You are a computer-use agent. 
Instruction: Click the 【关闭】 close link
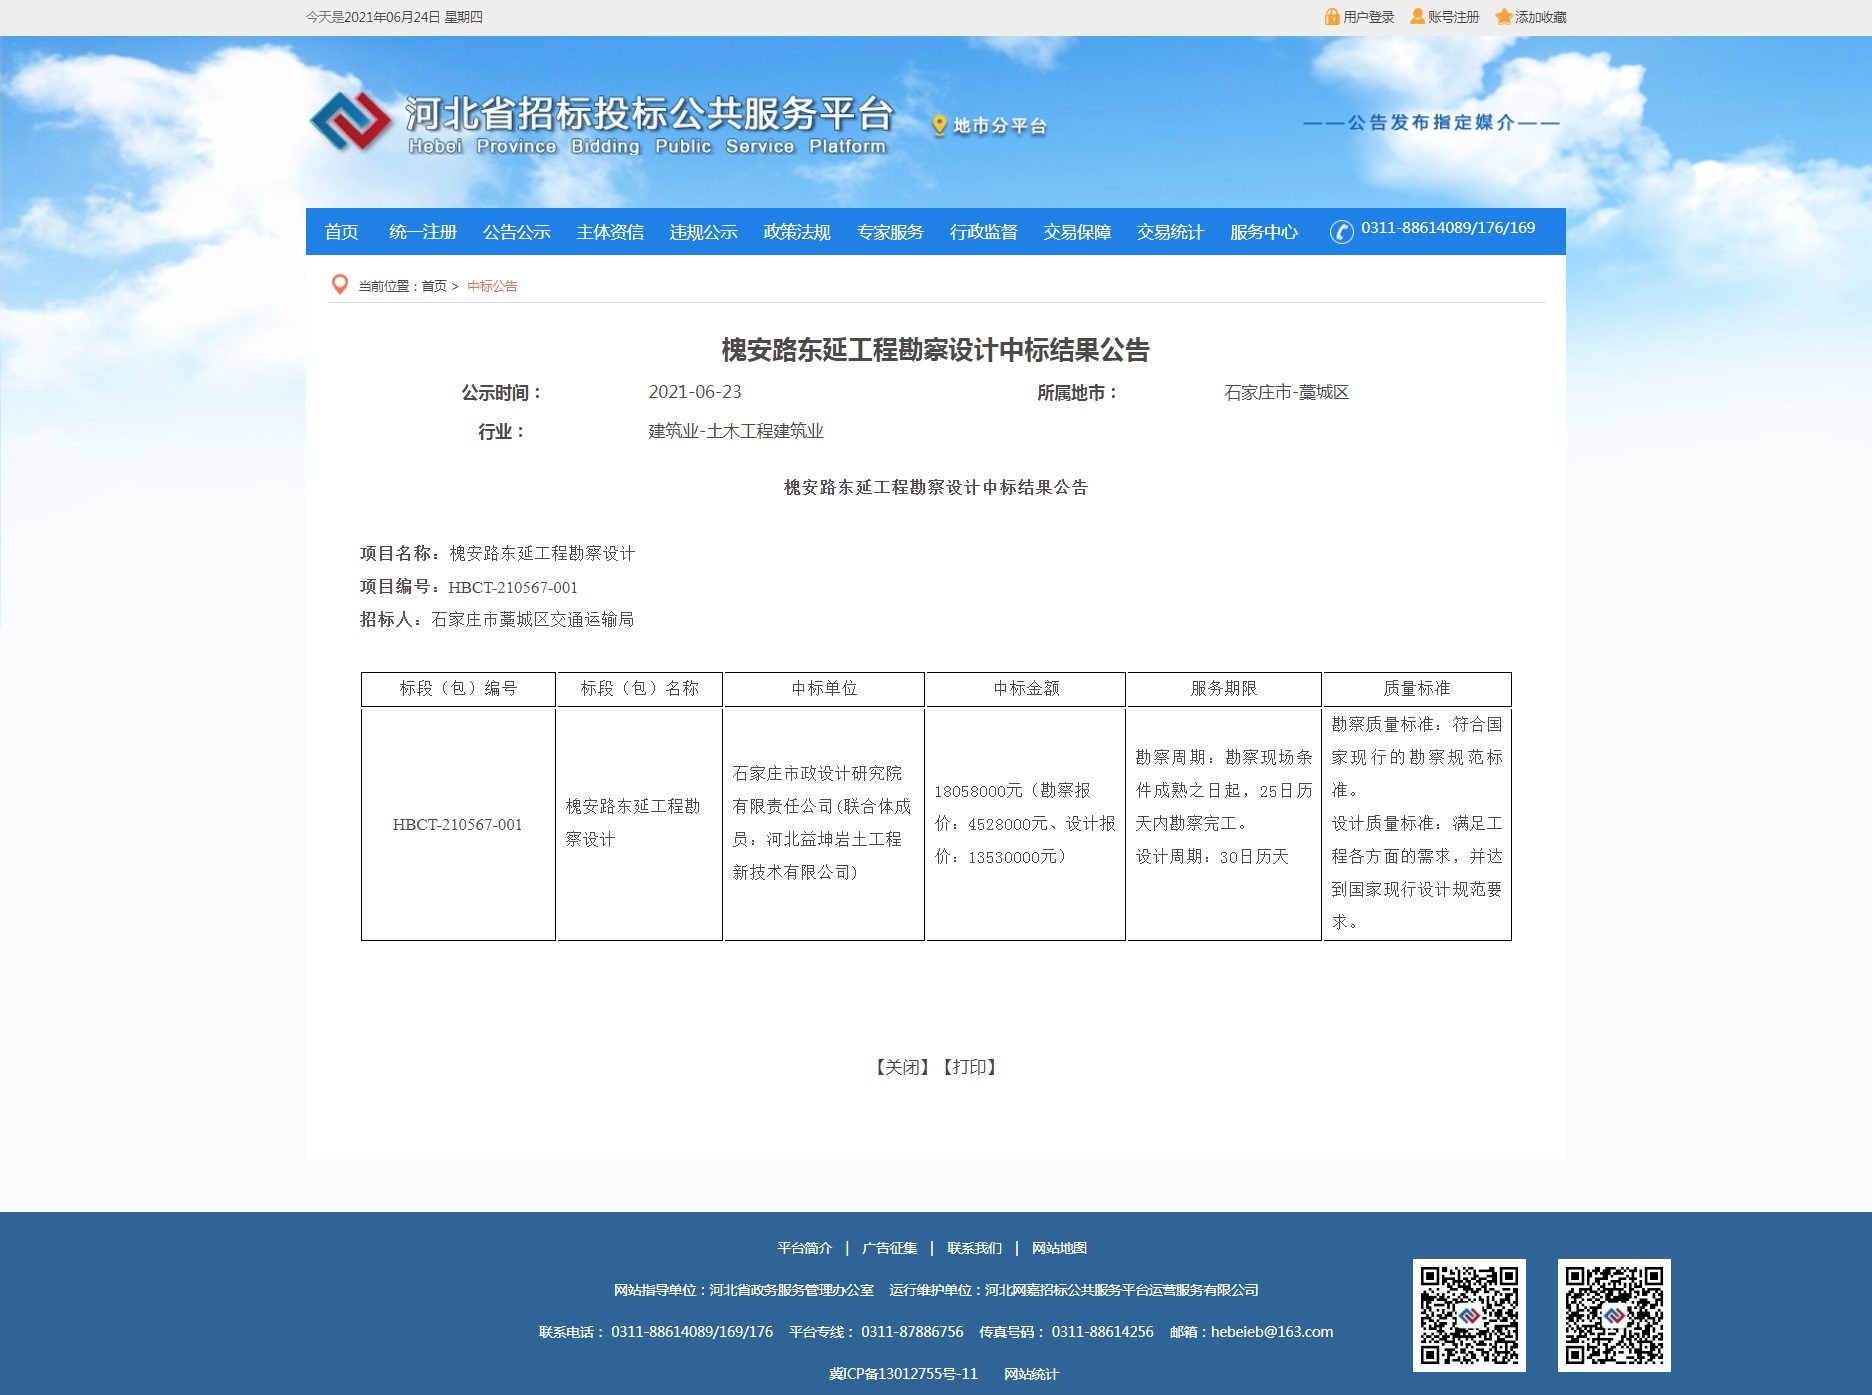click(x=903, y=1067)
